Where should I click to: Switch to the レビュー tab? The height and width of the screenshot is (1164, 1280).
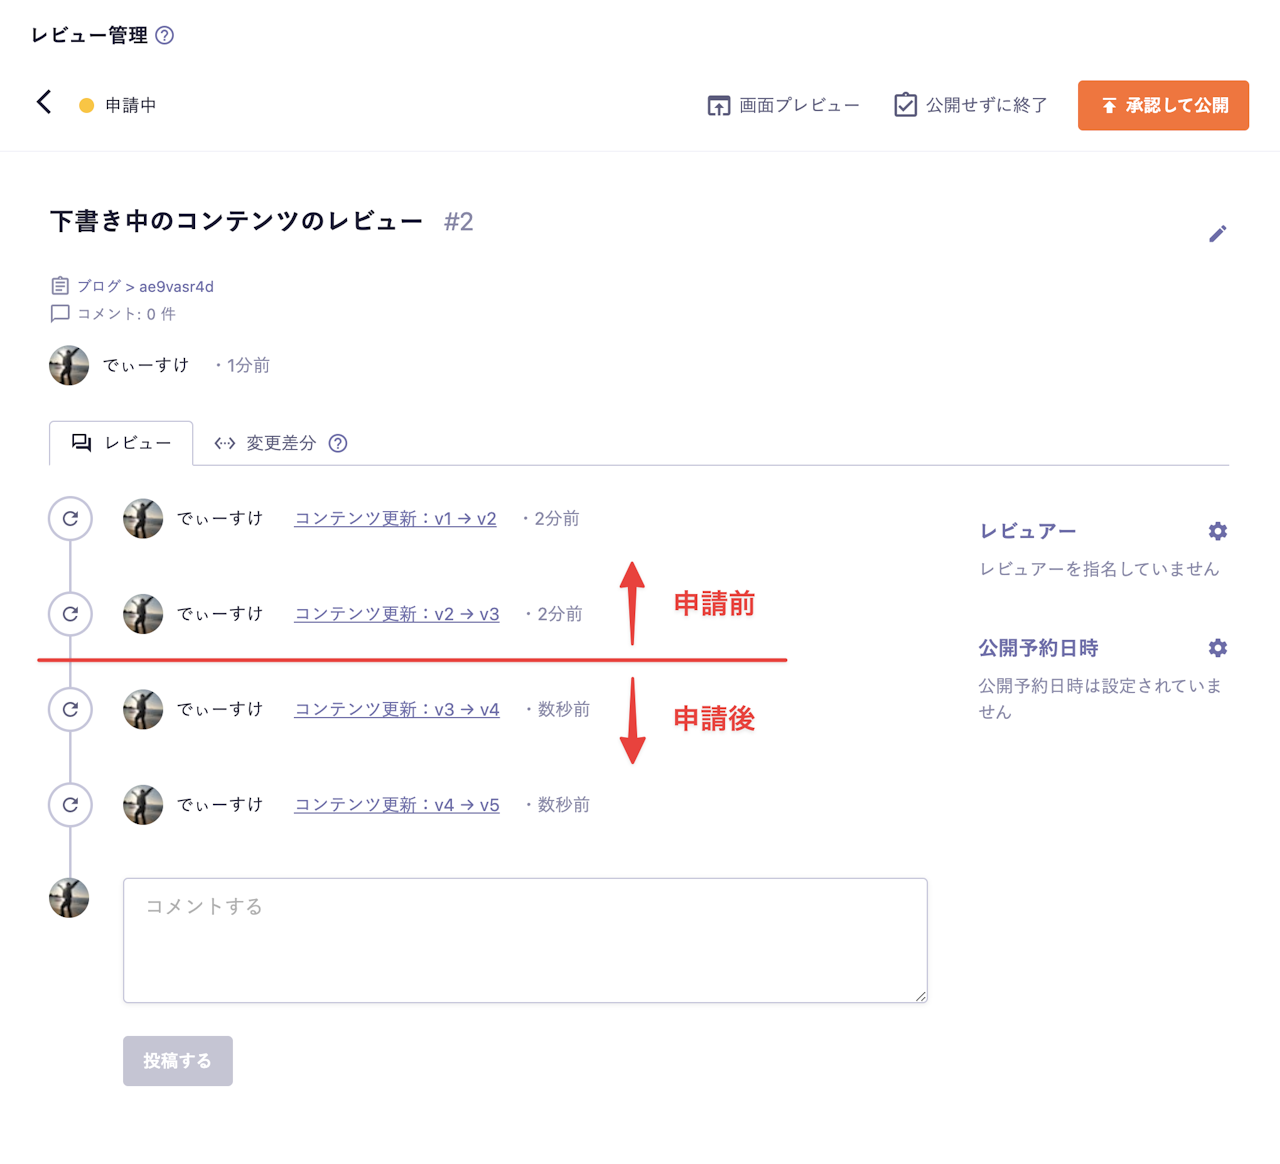click(120, 443)
